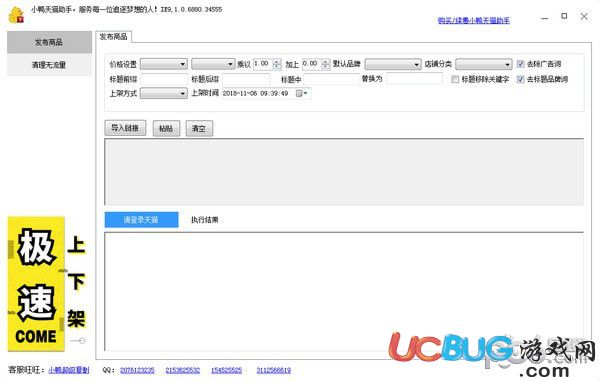Minimize the application window
The image size is (600, 381).
point(545,17)
